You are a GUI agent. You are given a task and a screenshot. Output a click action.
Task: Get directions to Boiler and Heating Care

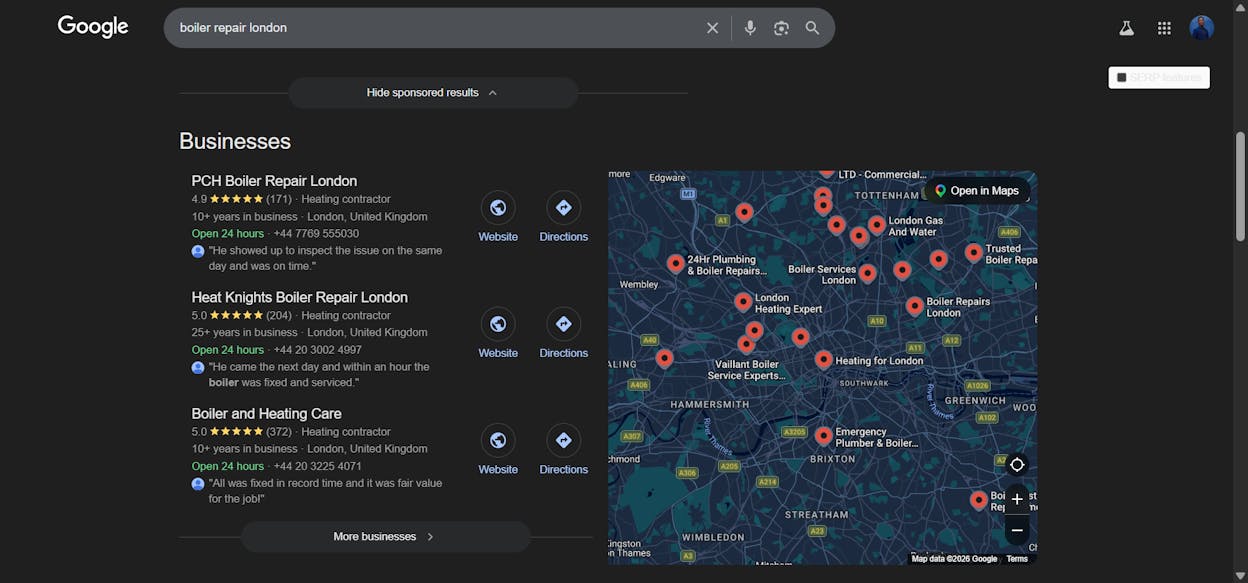[x=563, y=450]
